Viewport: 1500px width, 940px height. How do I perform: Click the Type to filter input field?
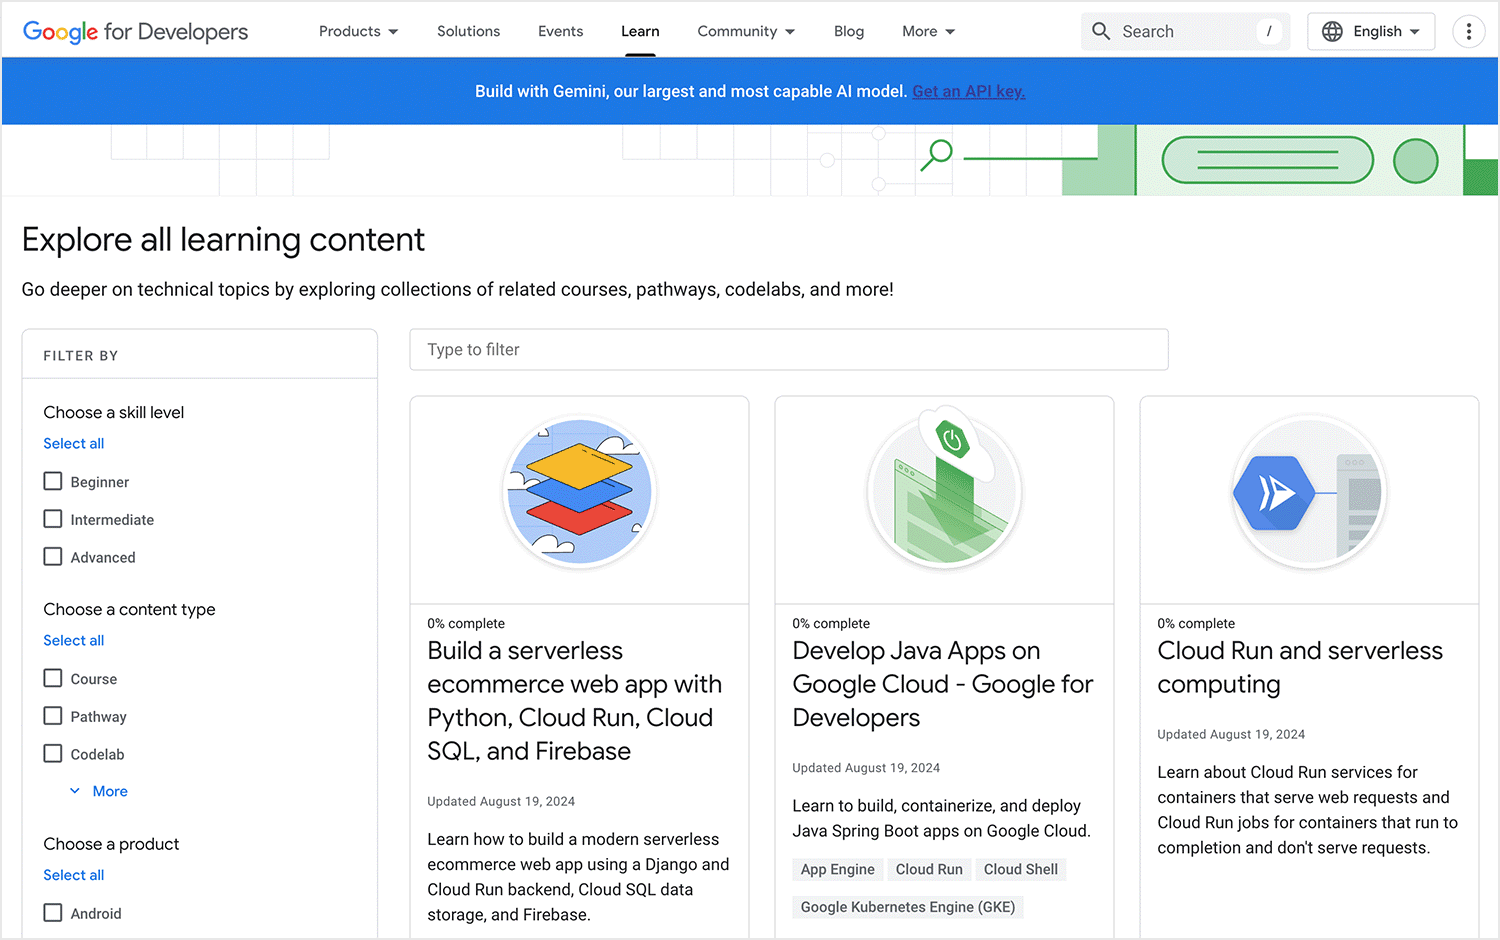789,349
